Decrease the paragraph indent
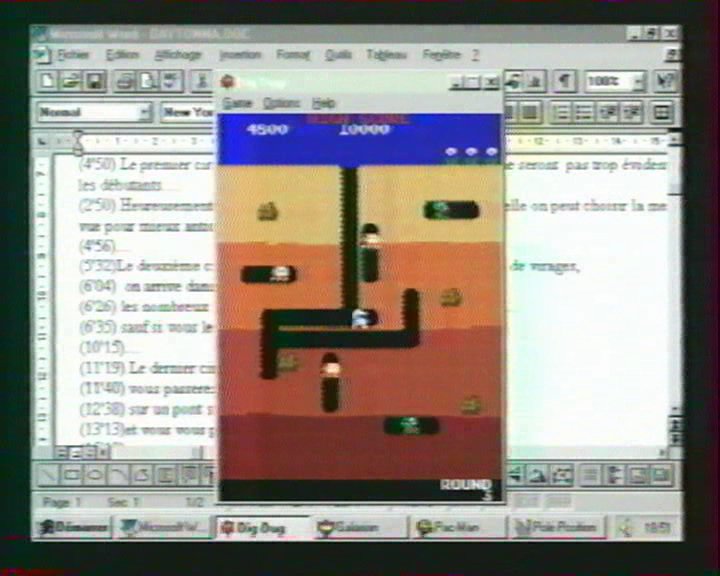The image size is (720, 576). tap(607, 113)
